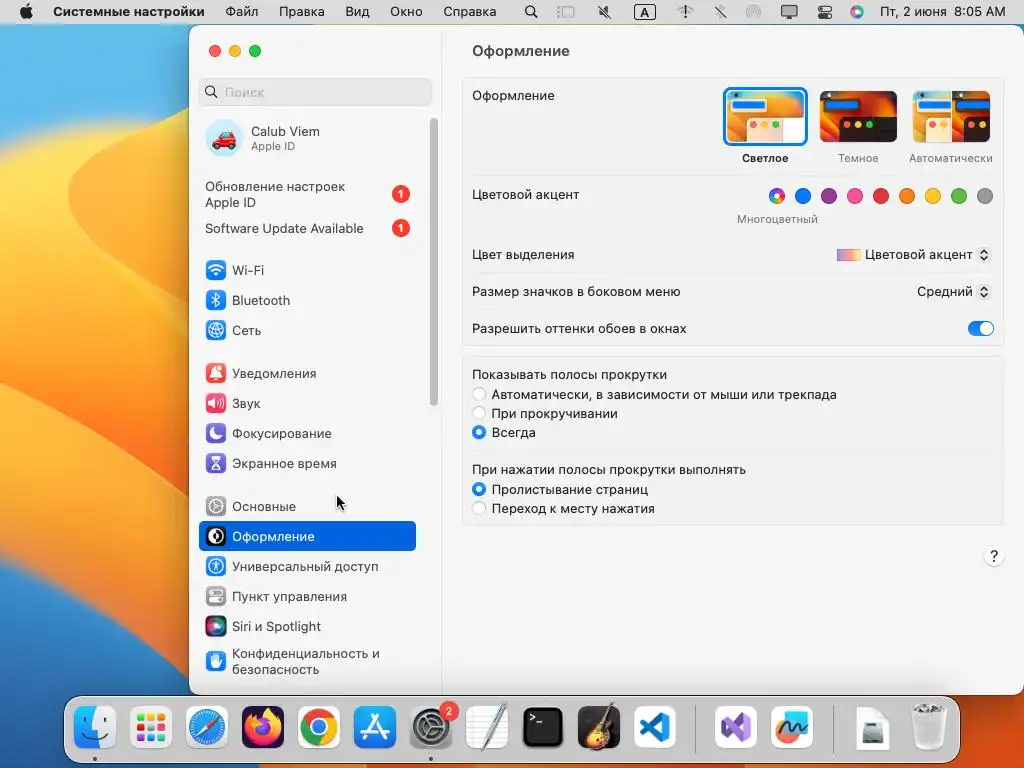Click Software Update Available row
This screenshot has height=768, width=1024.
(x=307, y=229)
